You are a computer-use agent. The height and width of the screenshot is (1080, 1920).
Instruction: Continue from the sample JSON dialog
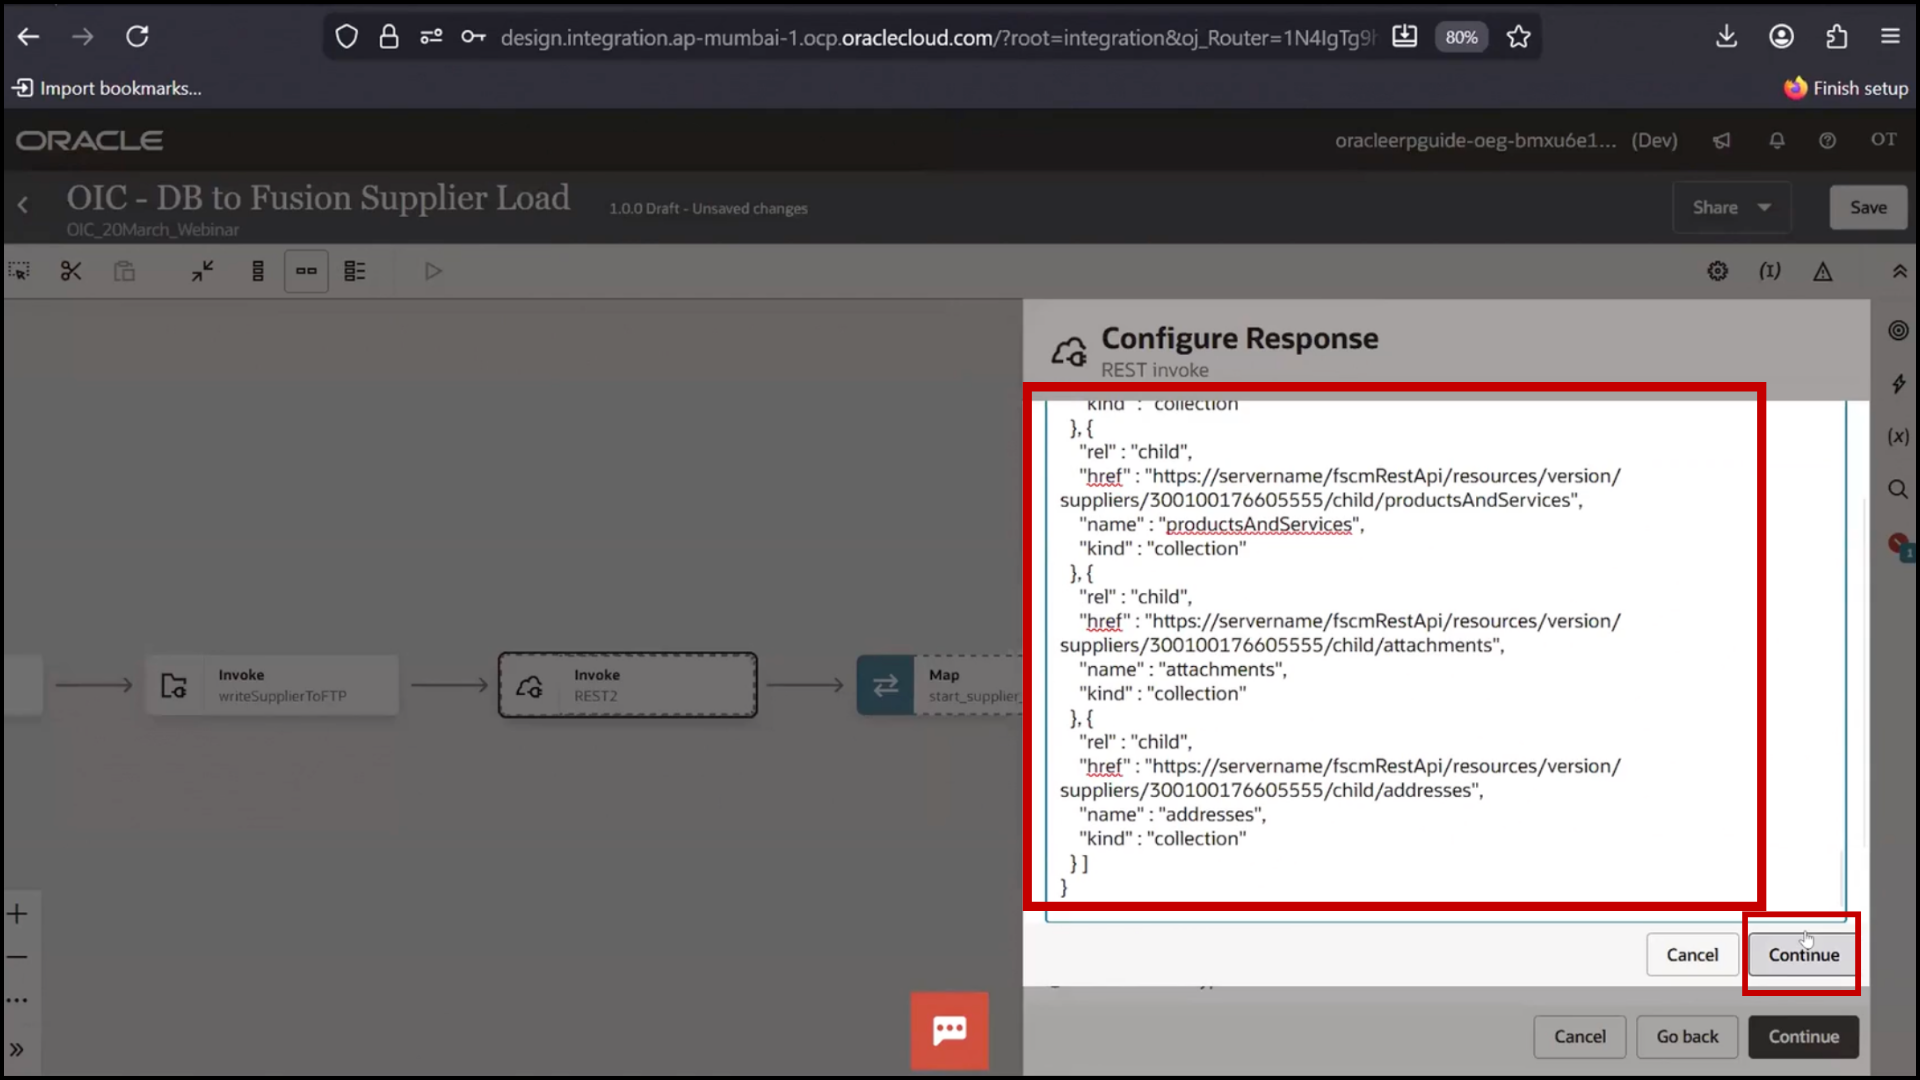1803,955
